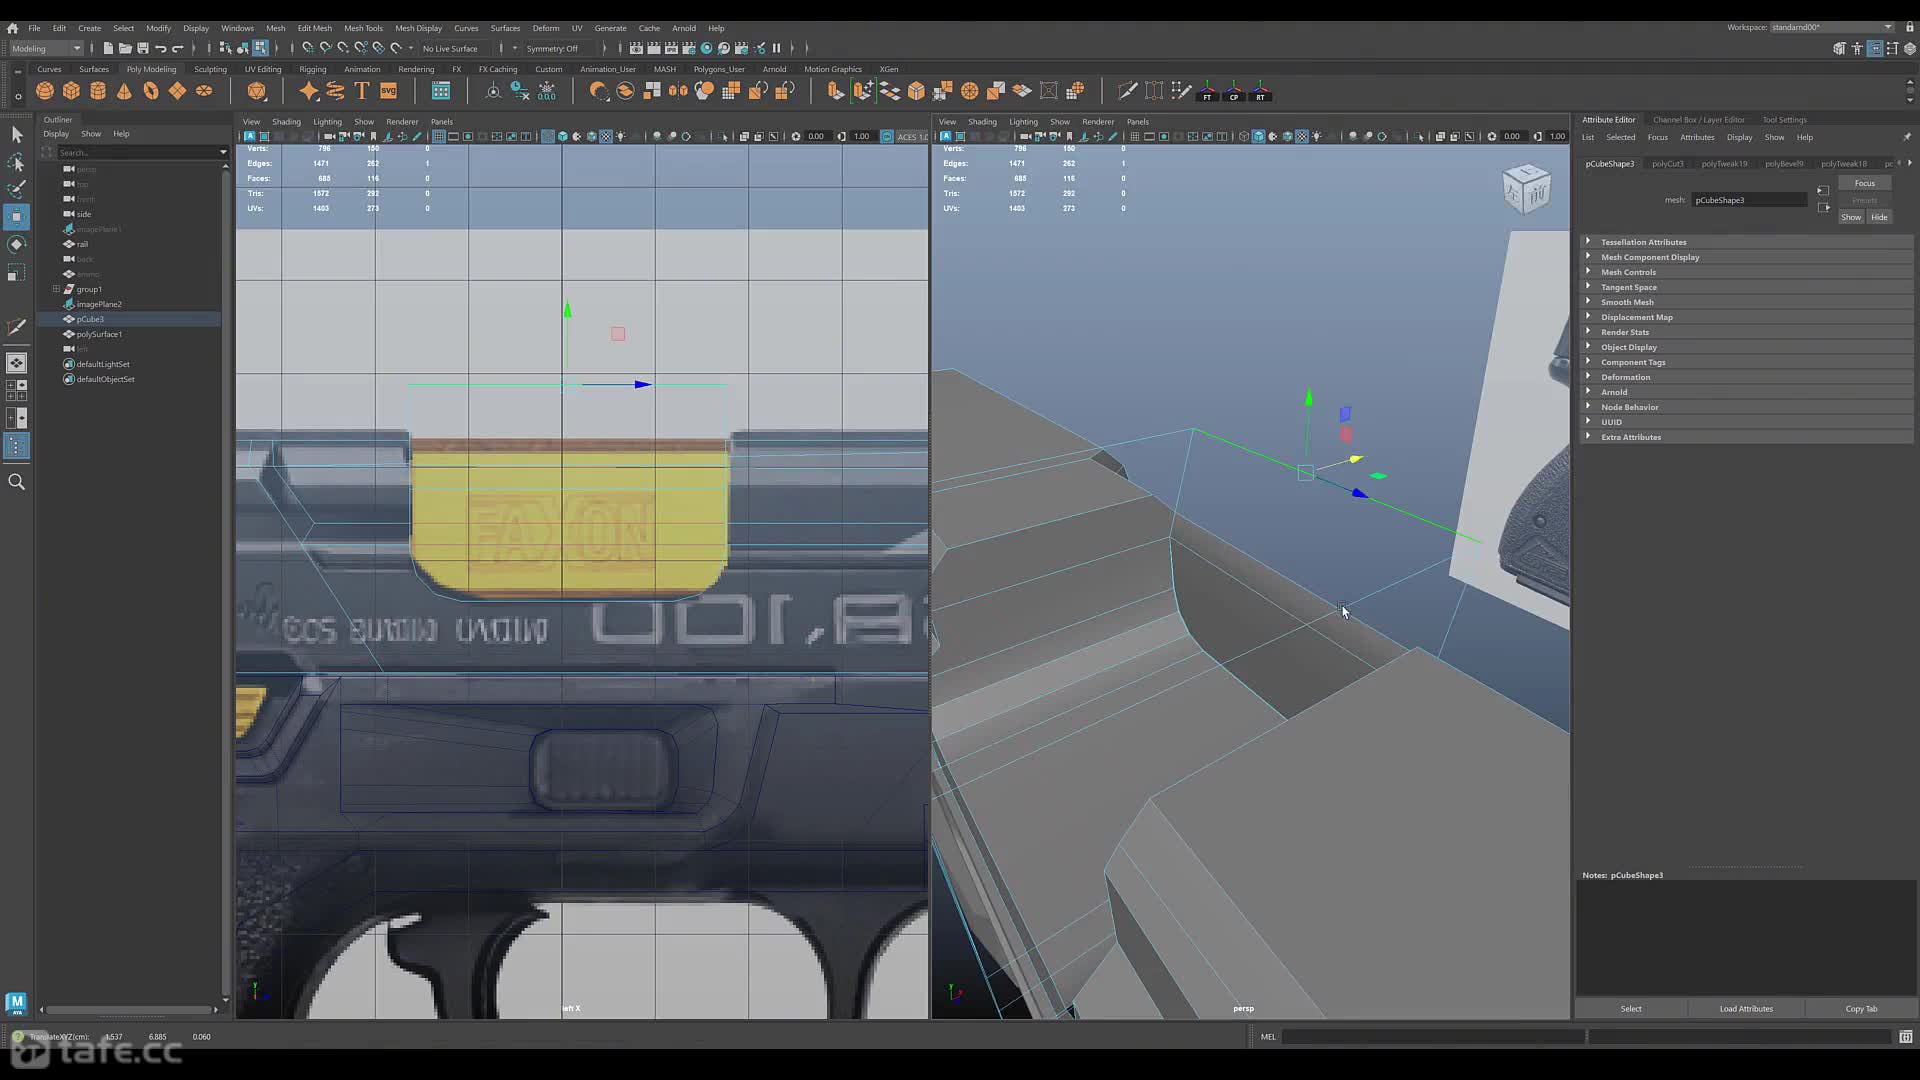Activate the Lasso select tool
The height and width of the screenshot is (1080, 1920).
(16, 162)
